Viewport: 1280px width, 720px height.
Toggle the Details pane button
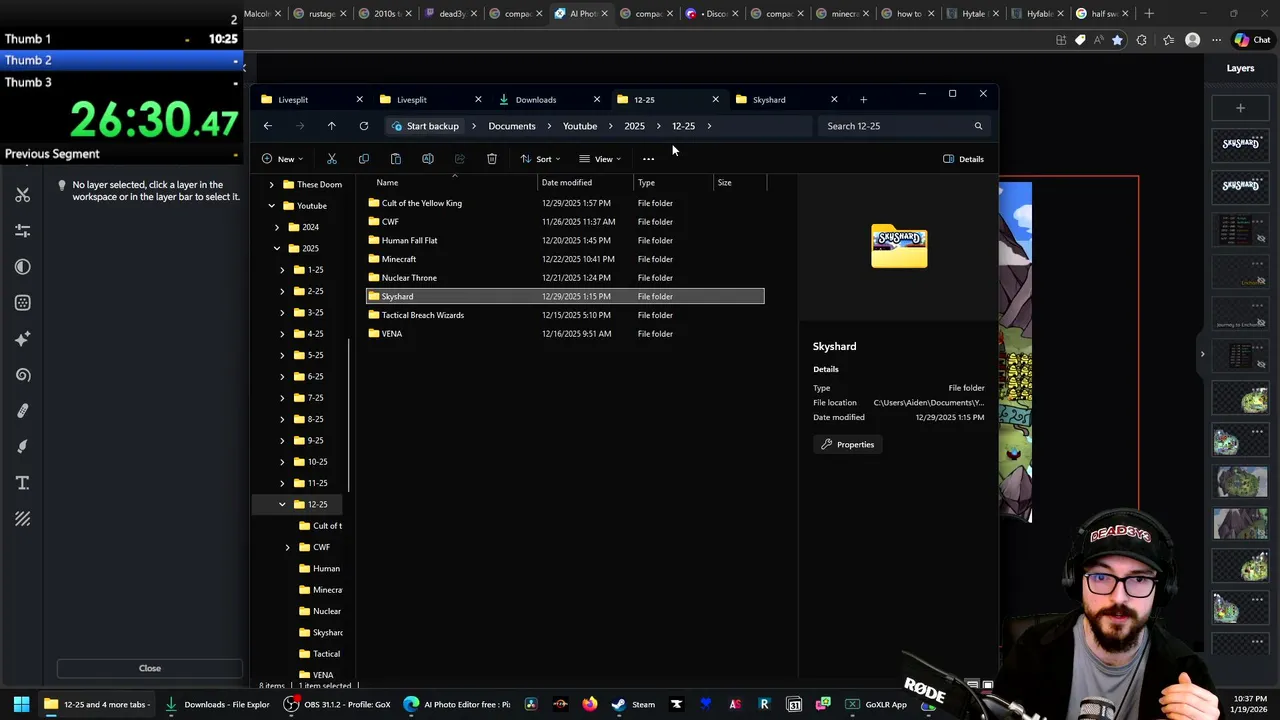tap(964, 159)
